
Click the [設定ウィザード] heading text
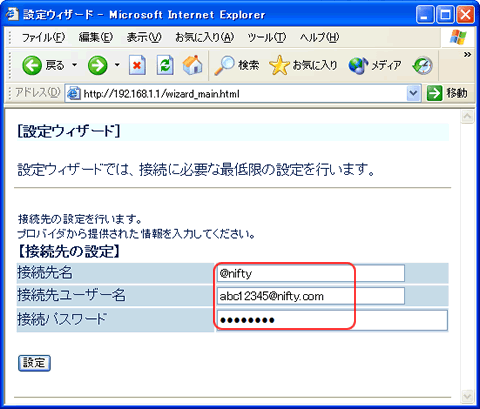click(69, 132)
